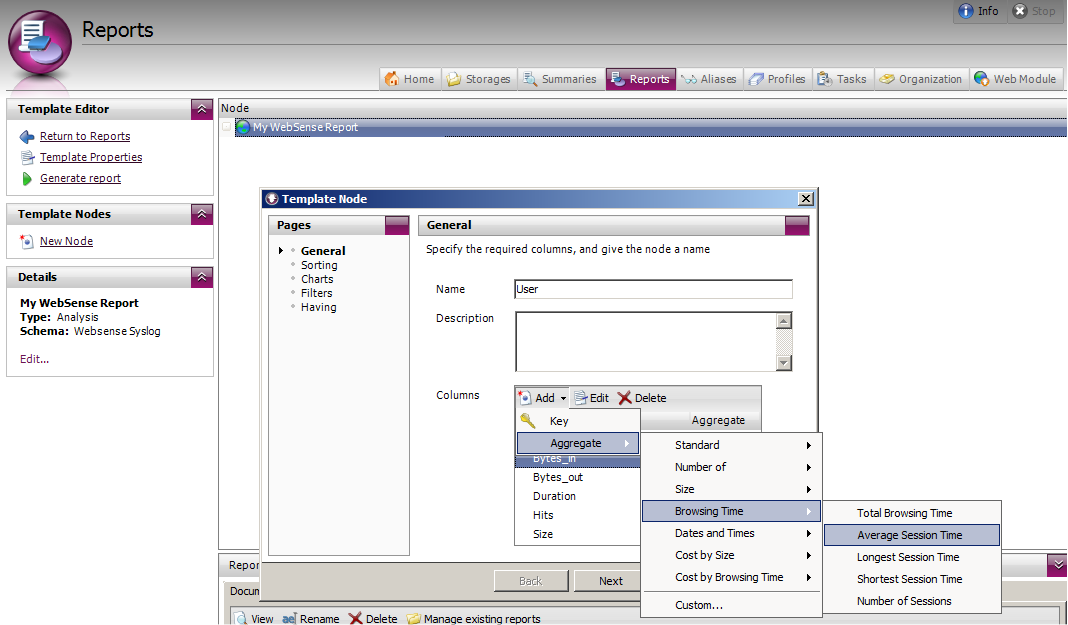Viewport: 1068px width, 625px height.
Task: Click the blue back arrow icon
Action: click(x=27, y=137)
